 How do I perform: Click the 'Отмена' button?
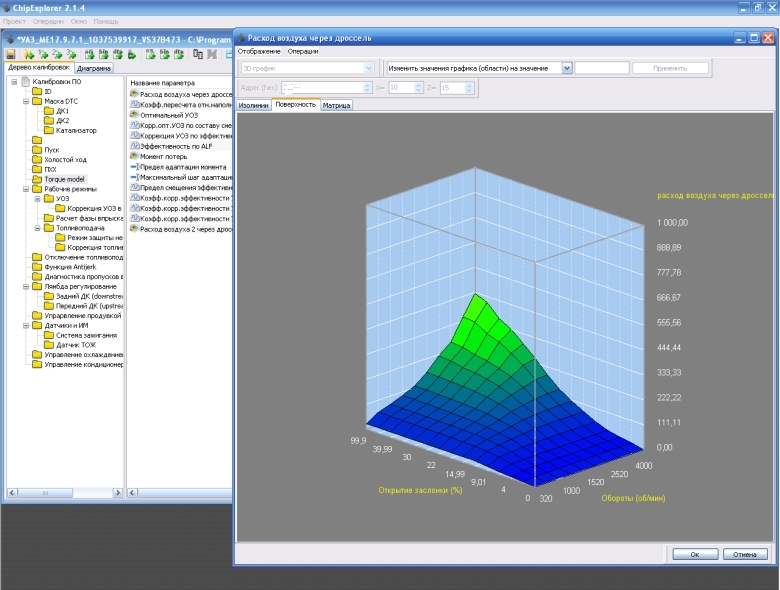point(745,553)
